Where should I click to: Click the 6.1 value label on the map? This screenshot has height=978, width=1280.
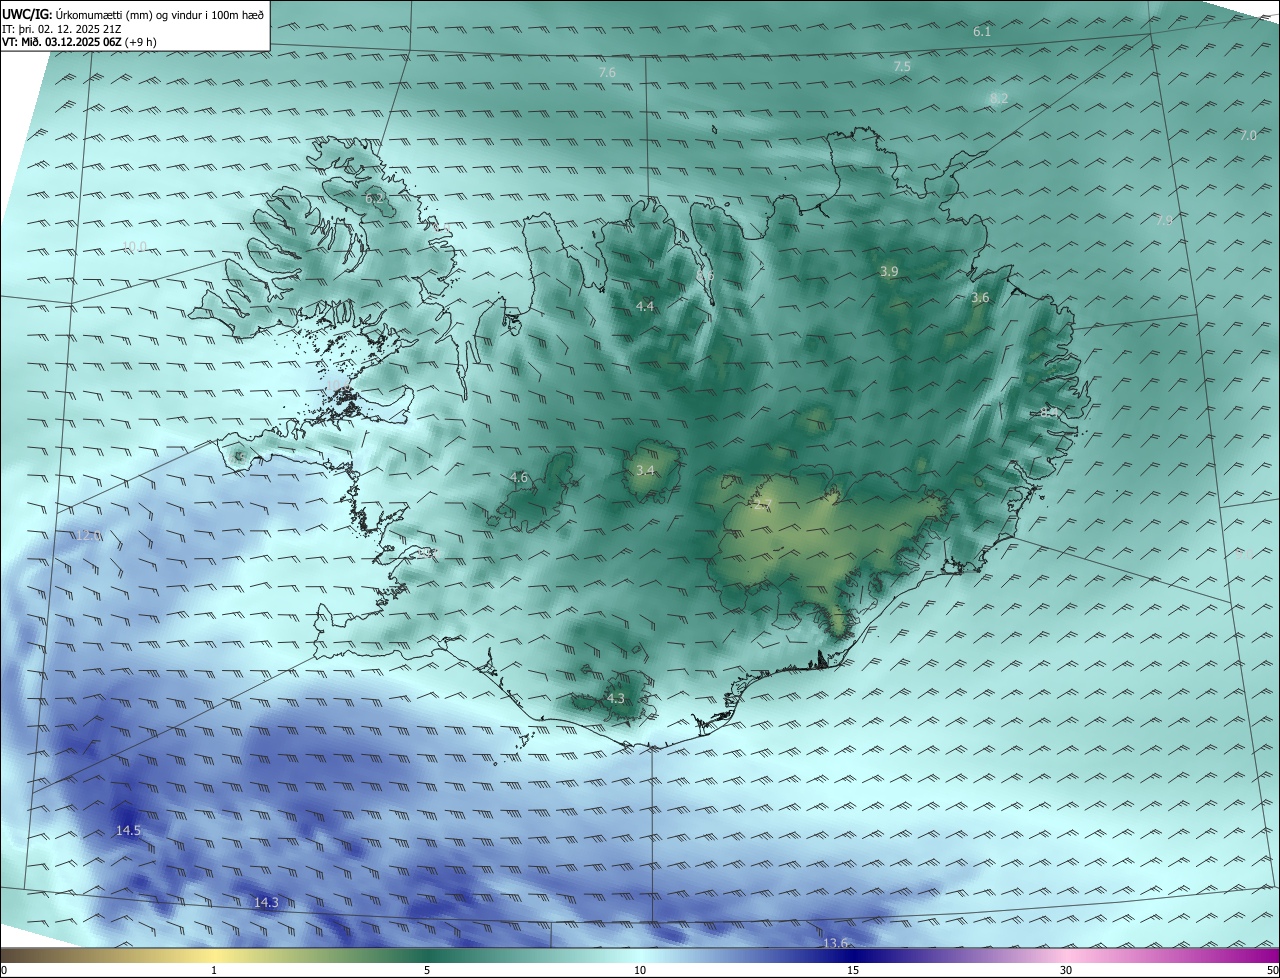[x=982, y=32]
